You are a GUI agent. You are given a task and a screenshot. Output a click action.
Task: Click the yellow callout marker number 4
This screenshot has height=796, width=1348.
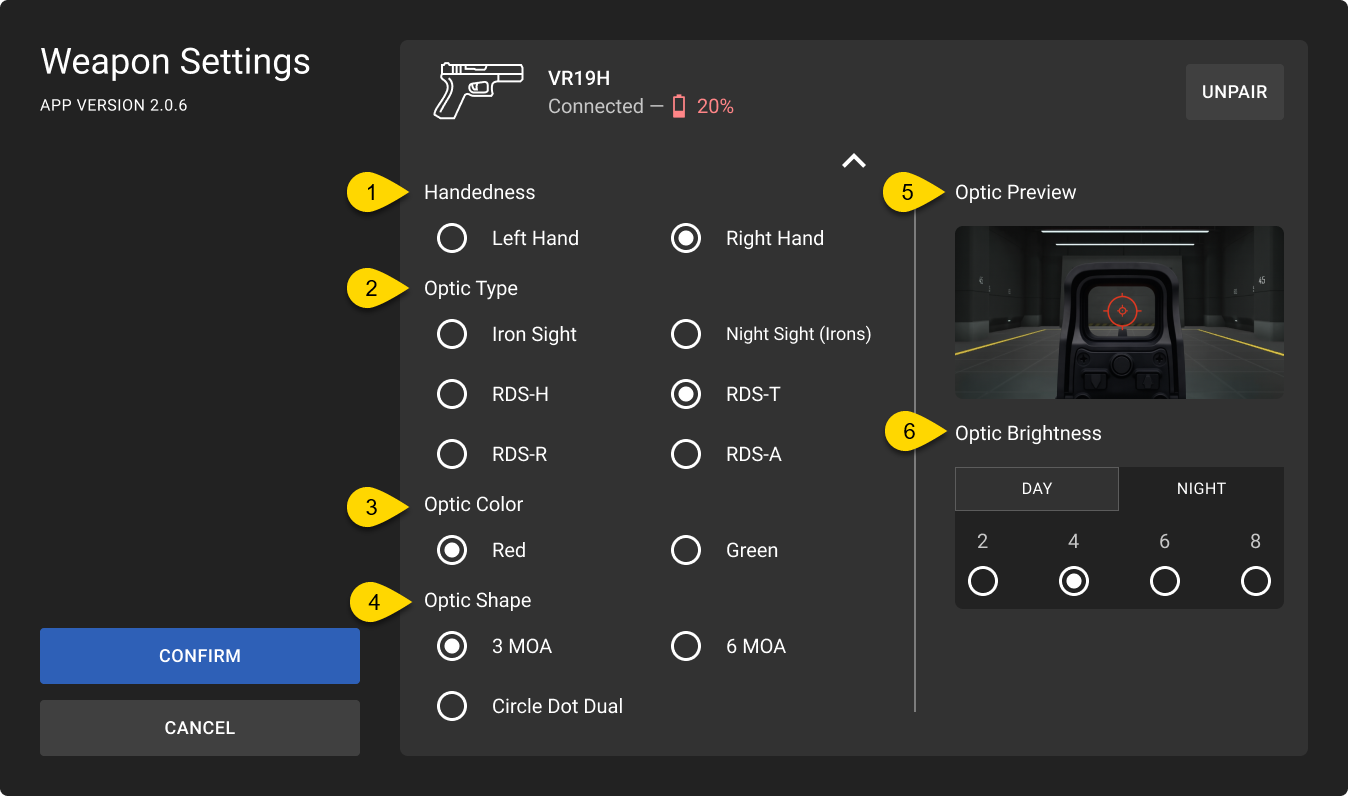(374, 602)
